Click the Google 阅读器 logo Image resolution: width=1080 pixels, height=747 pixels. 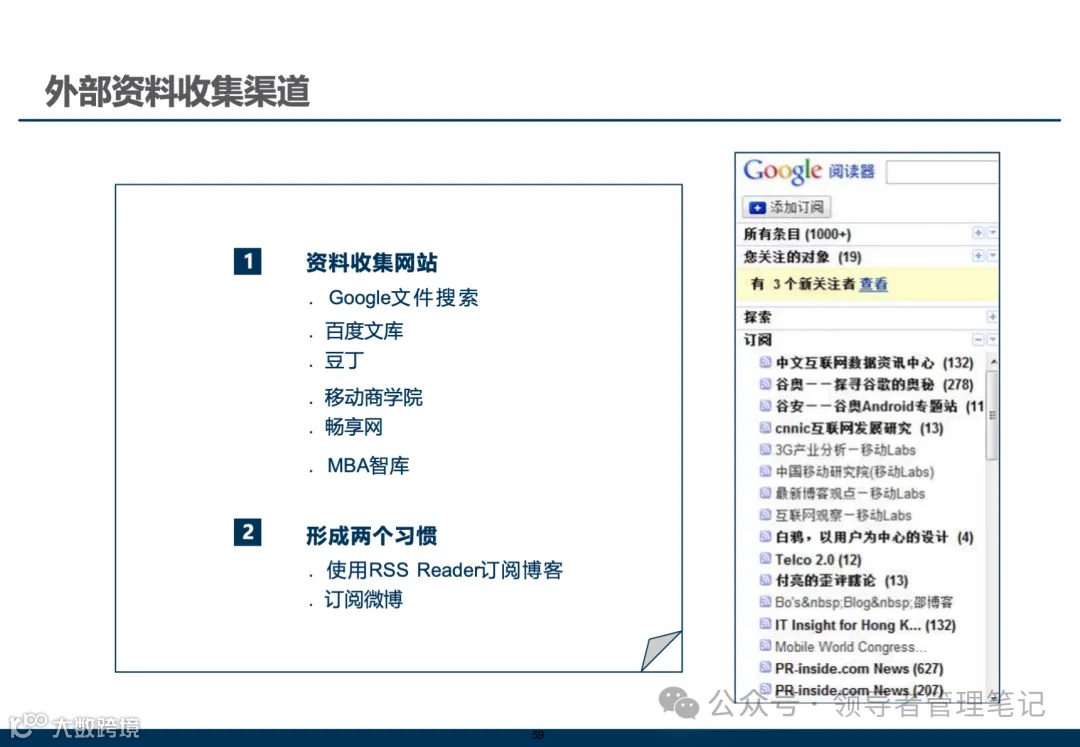pos(783,171)
